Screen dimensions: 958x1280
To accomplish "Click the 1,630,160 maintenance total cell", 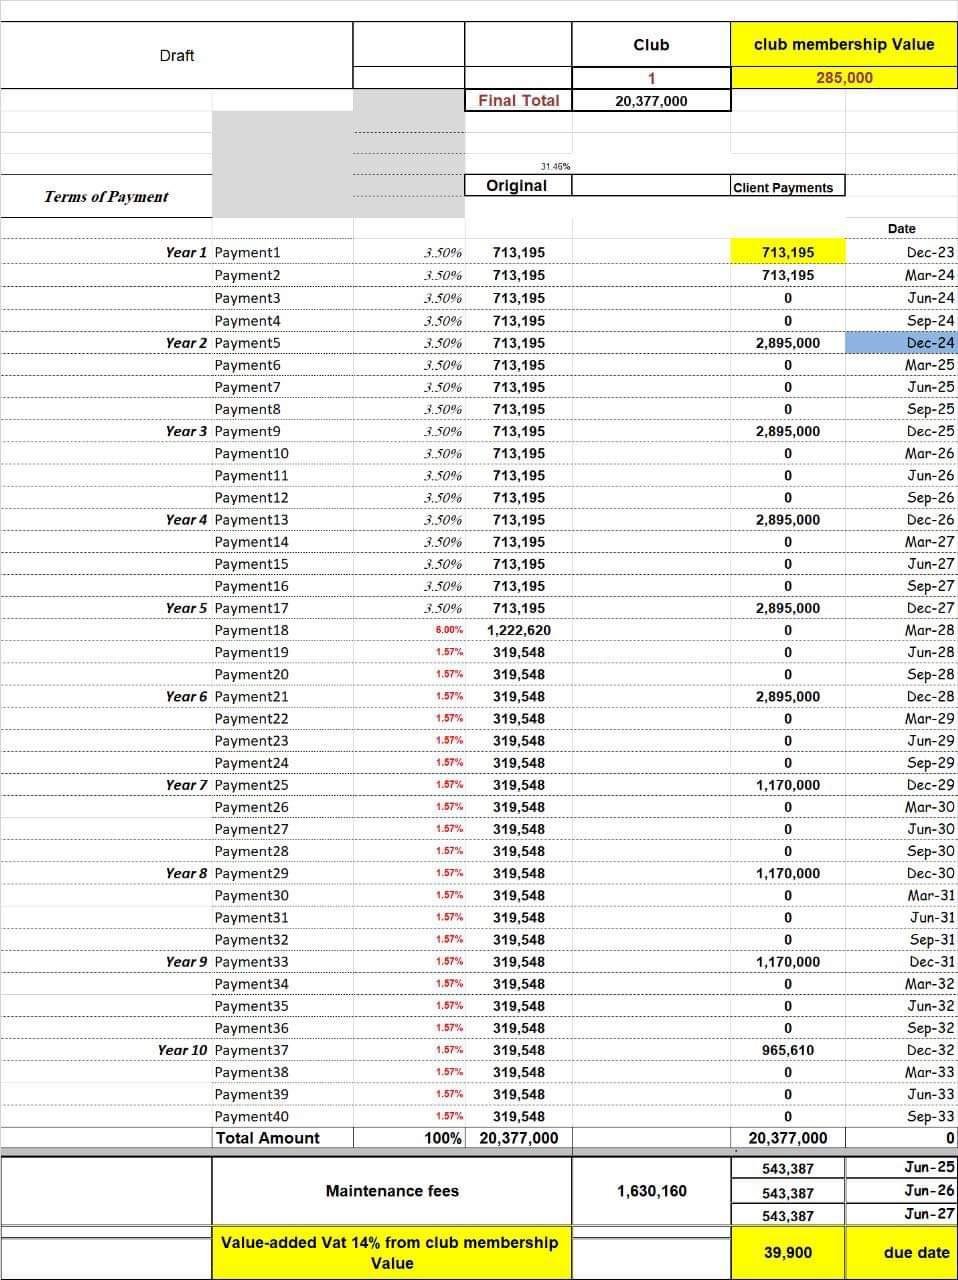I will pos(651,1191).
